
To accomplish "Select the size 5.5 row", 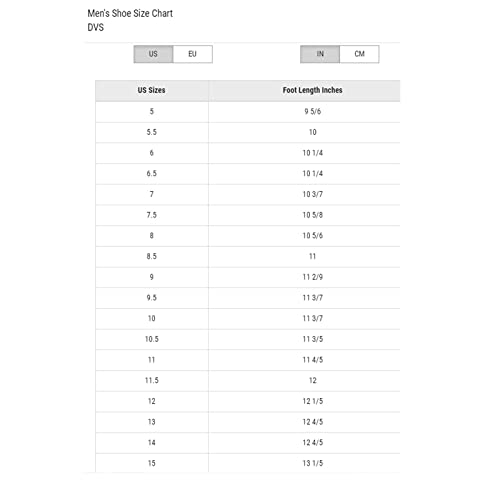I will [248, 132].
